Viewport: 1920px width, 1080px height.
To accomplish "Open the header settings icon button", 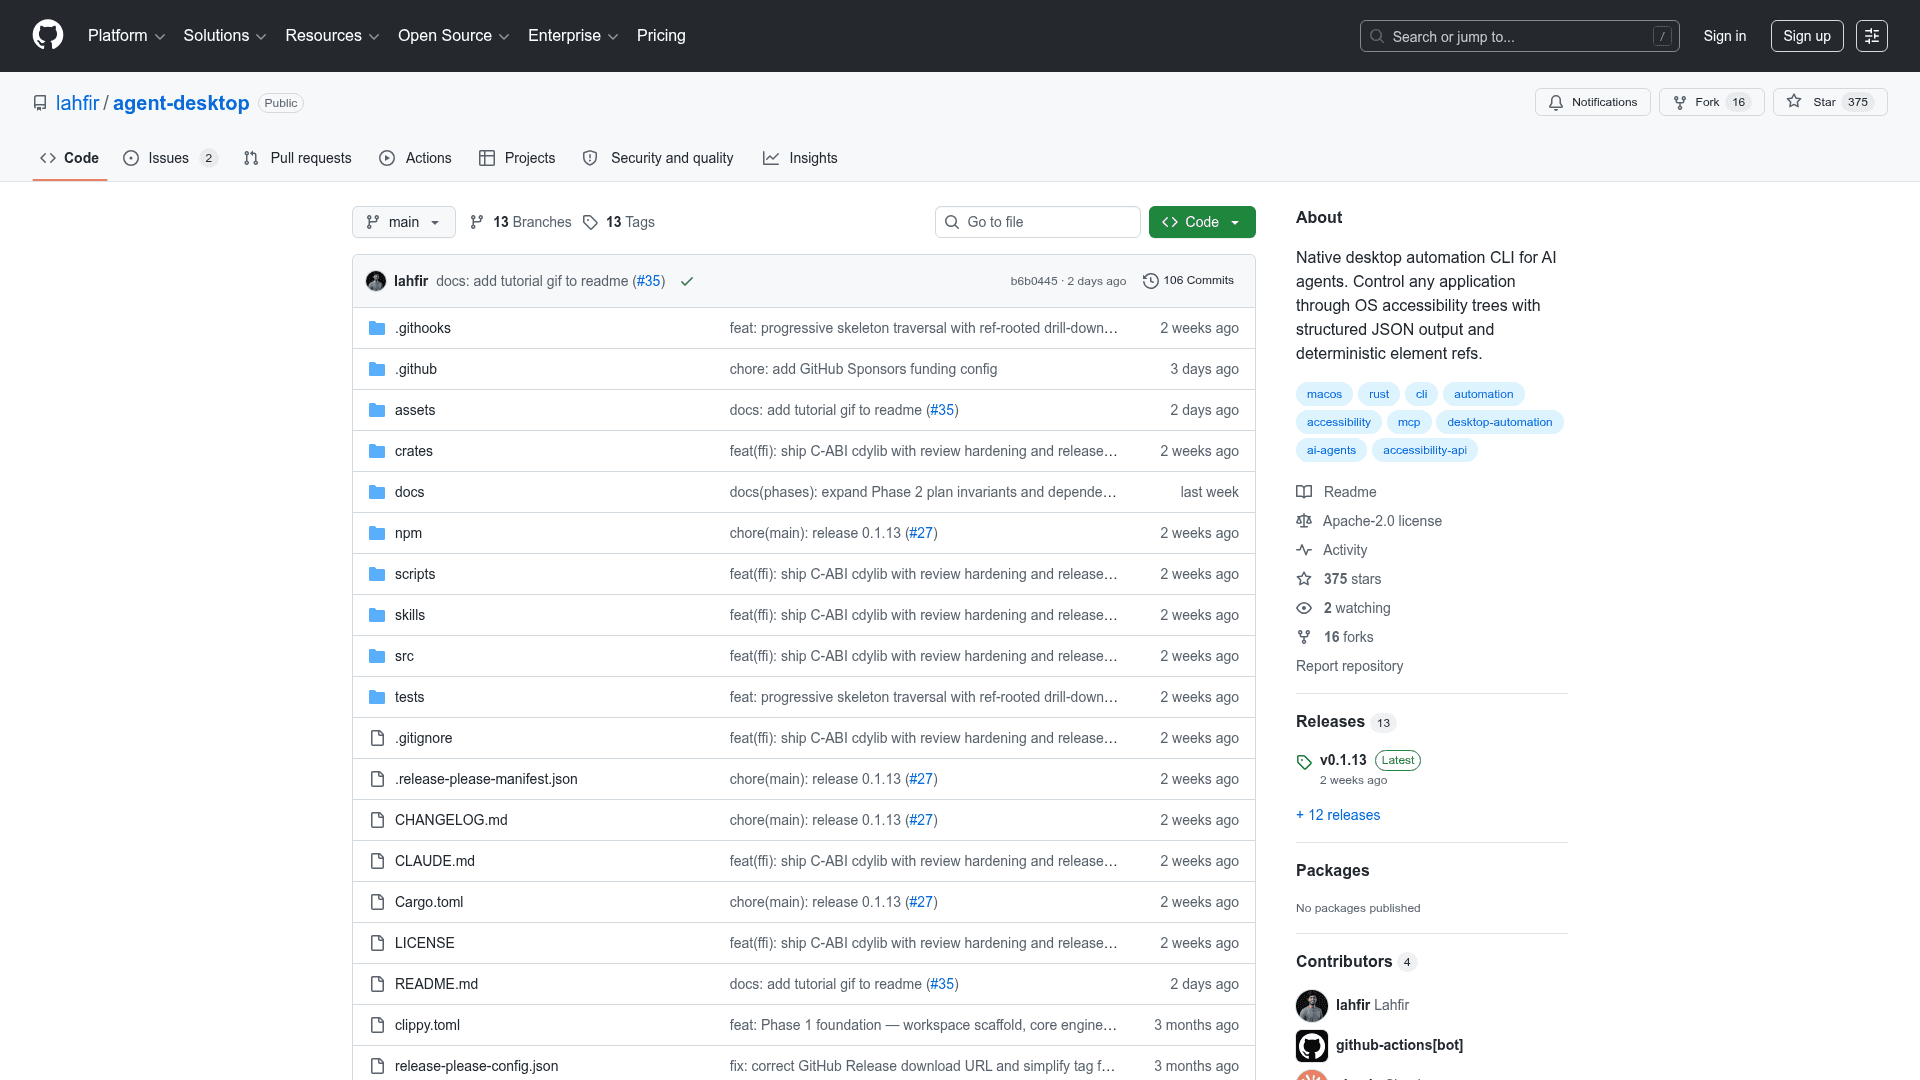I will point(1871,36).
